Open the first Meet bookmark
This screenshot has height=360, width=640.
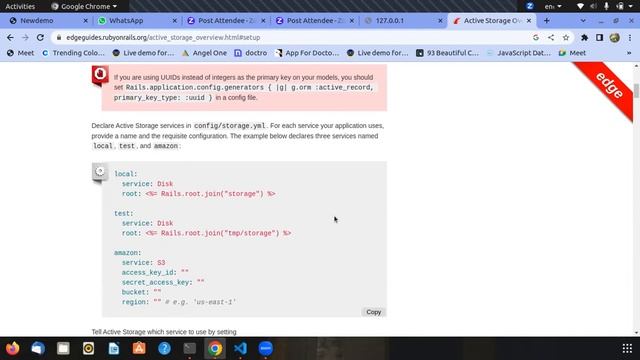tap(20, 53)
